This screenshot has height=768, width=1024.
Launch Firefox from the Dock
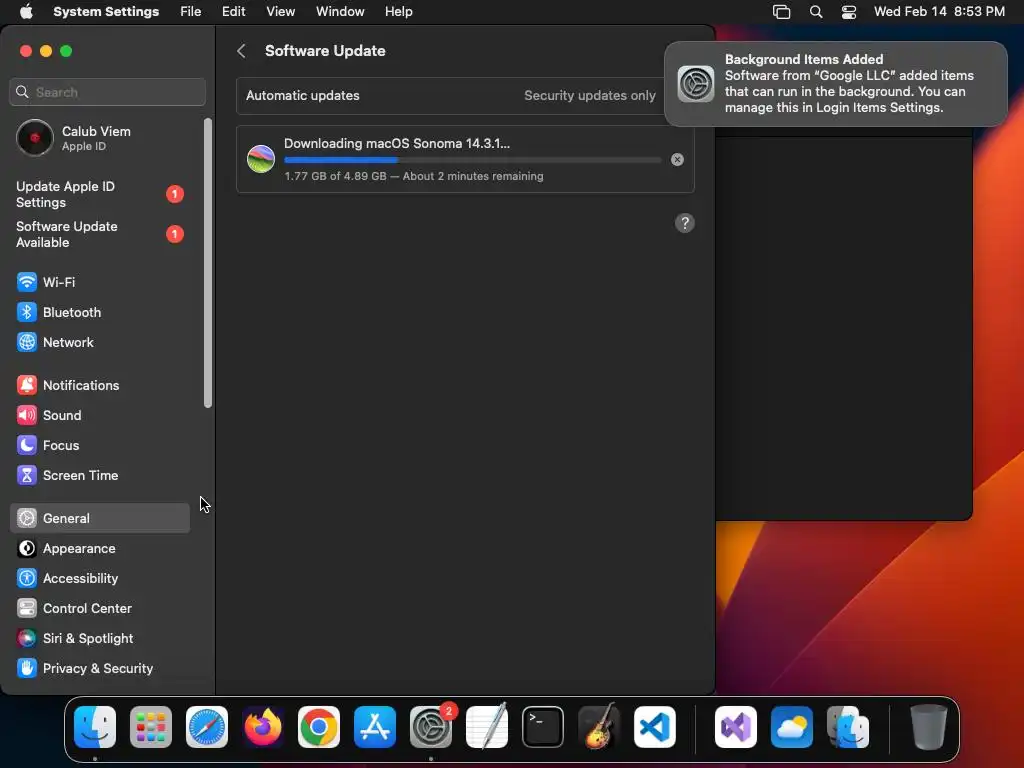click(263, 727)
